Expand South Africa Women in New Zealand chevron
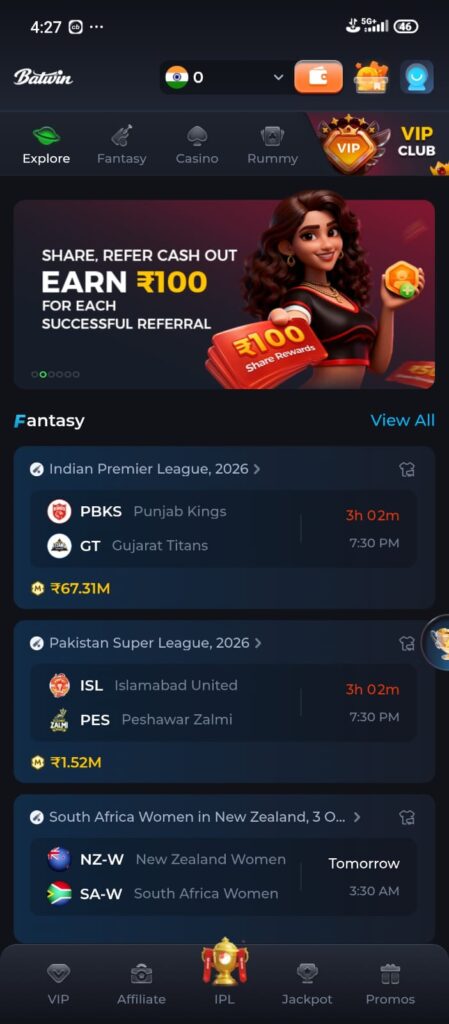Viewport: 449px width, 1024px height. [x=356, y=817]
